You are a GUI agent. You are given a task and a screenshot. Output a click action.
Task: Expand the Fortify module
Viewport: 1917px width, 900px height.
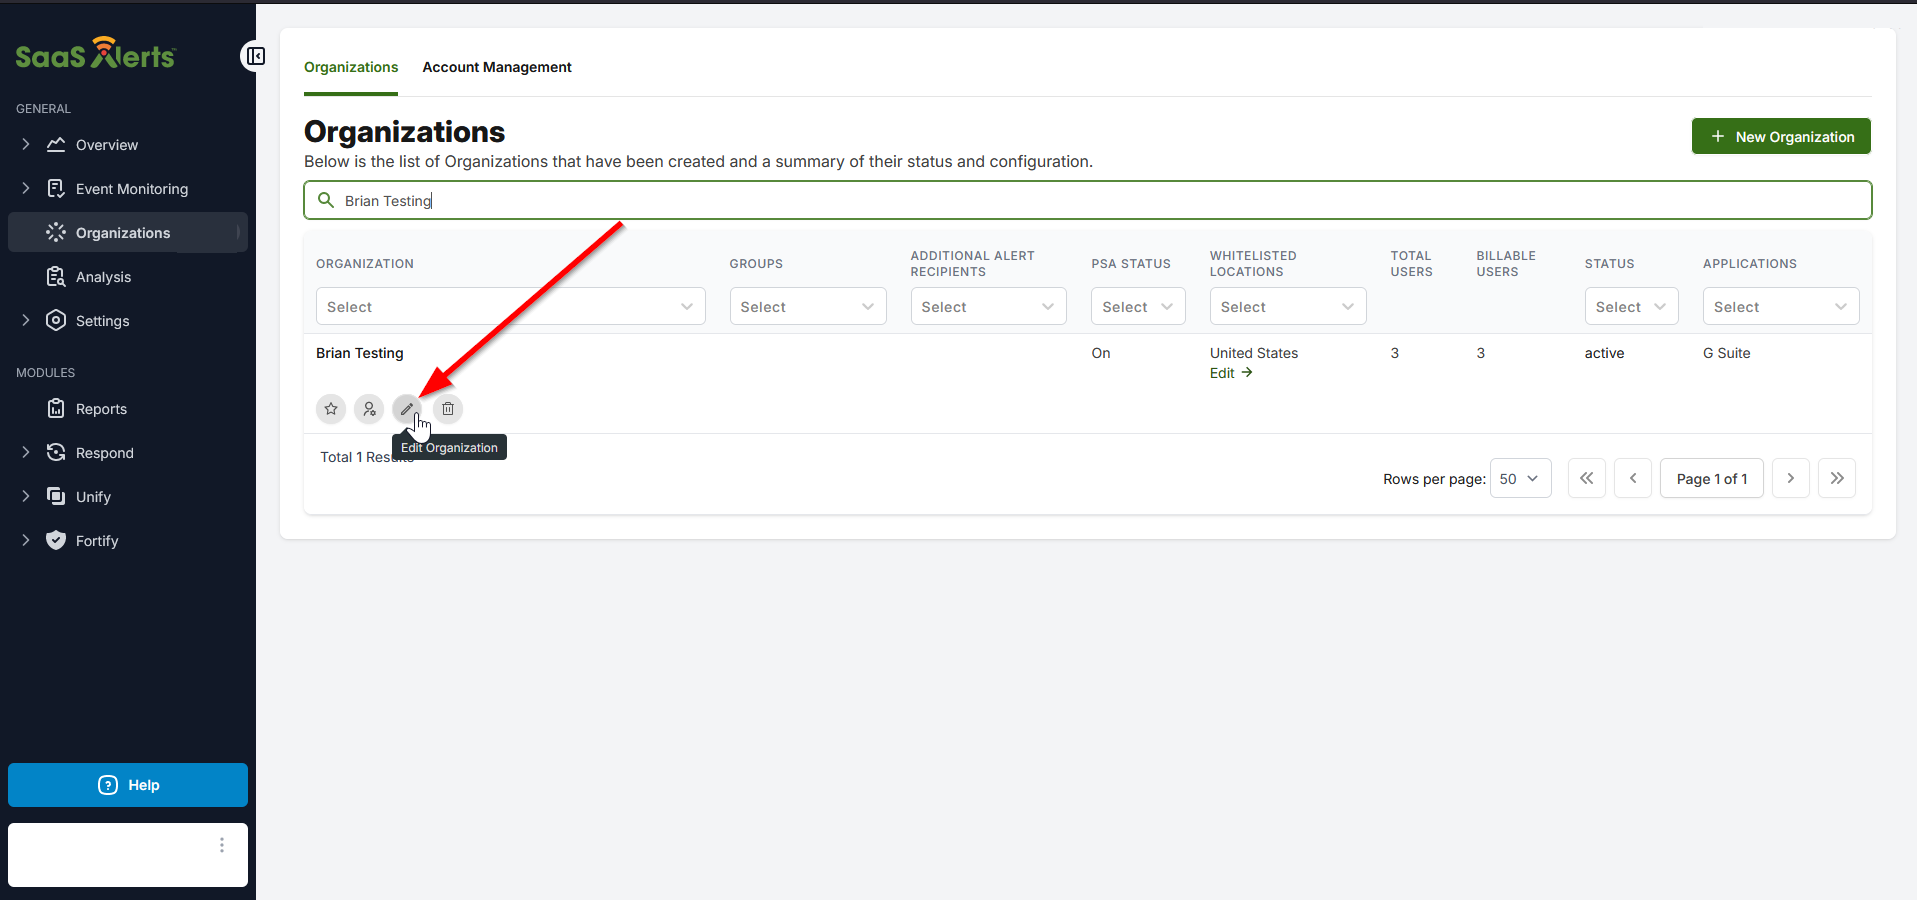click(x=26, y=541)
